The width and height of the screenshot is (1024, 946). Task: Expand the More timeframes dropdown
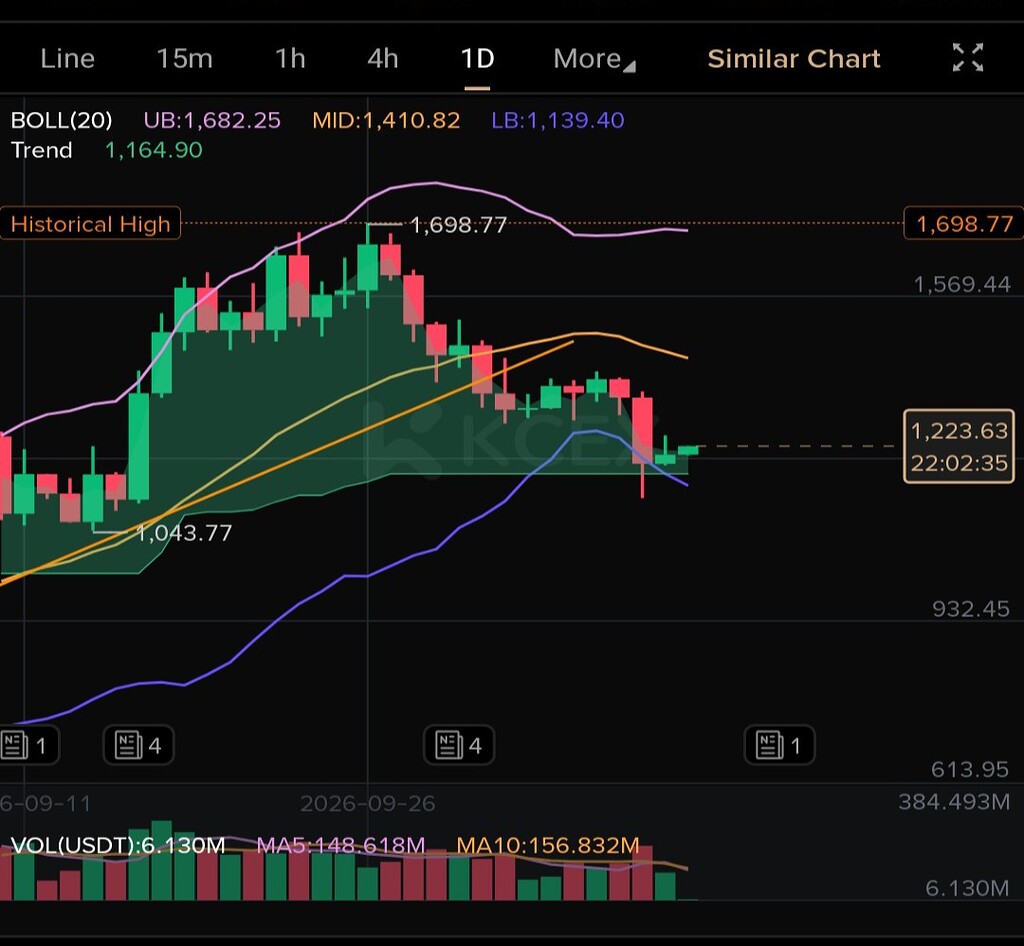point(594,59)
